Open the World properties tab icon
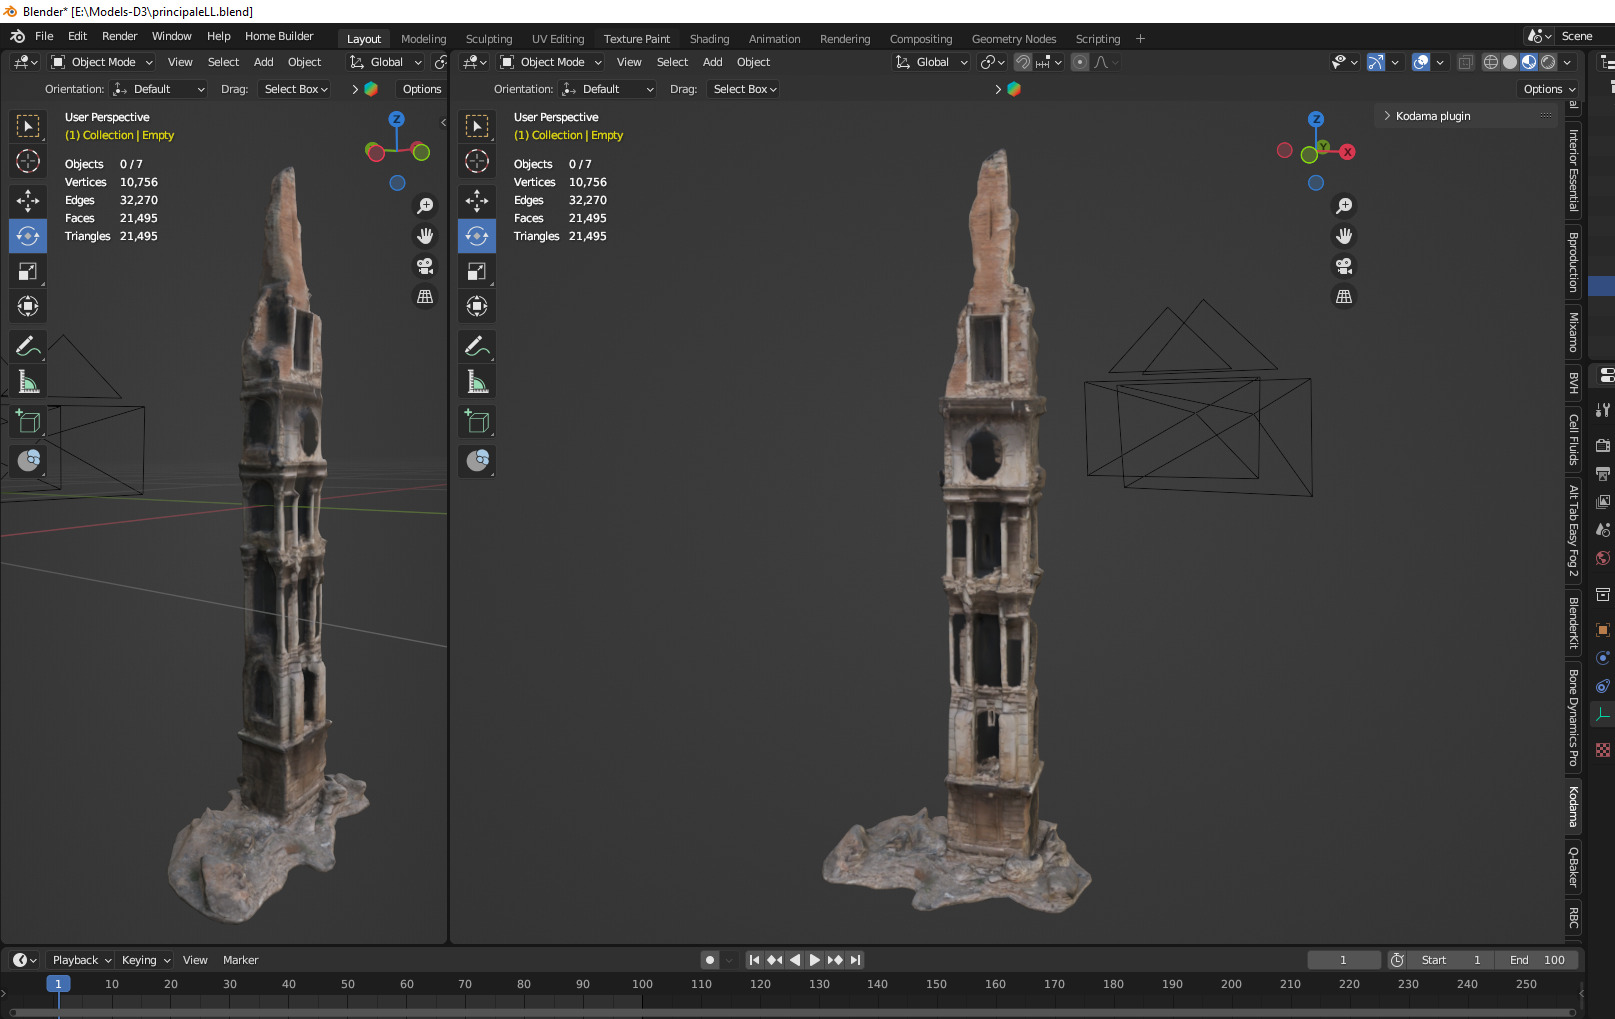The height and width of the screenshot is (1019, 1615). (x=1603, y=558)
